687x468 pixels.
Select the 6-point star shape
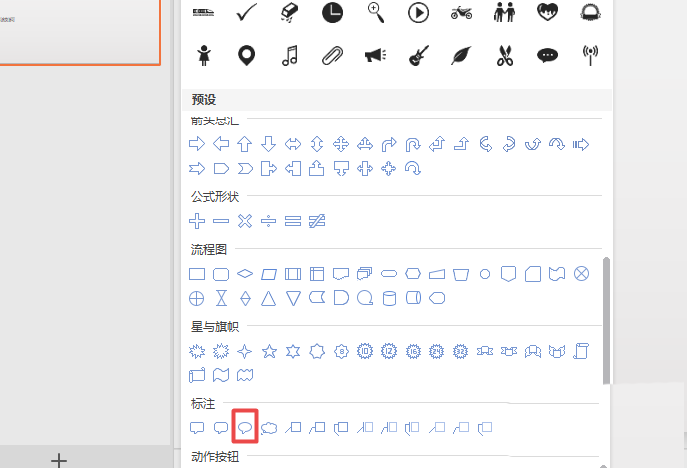(293, 351)
